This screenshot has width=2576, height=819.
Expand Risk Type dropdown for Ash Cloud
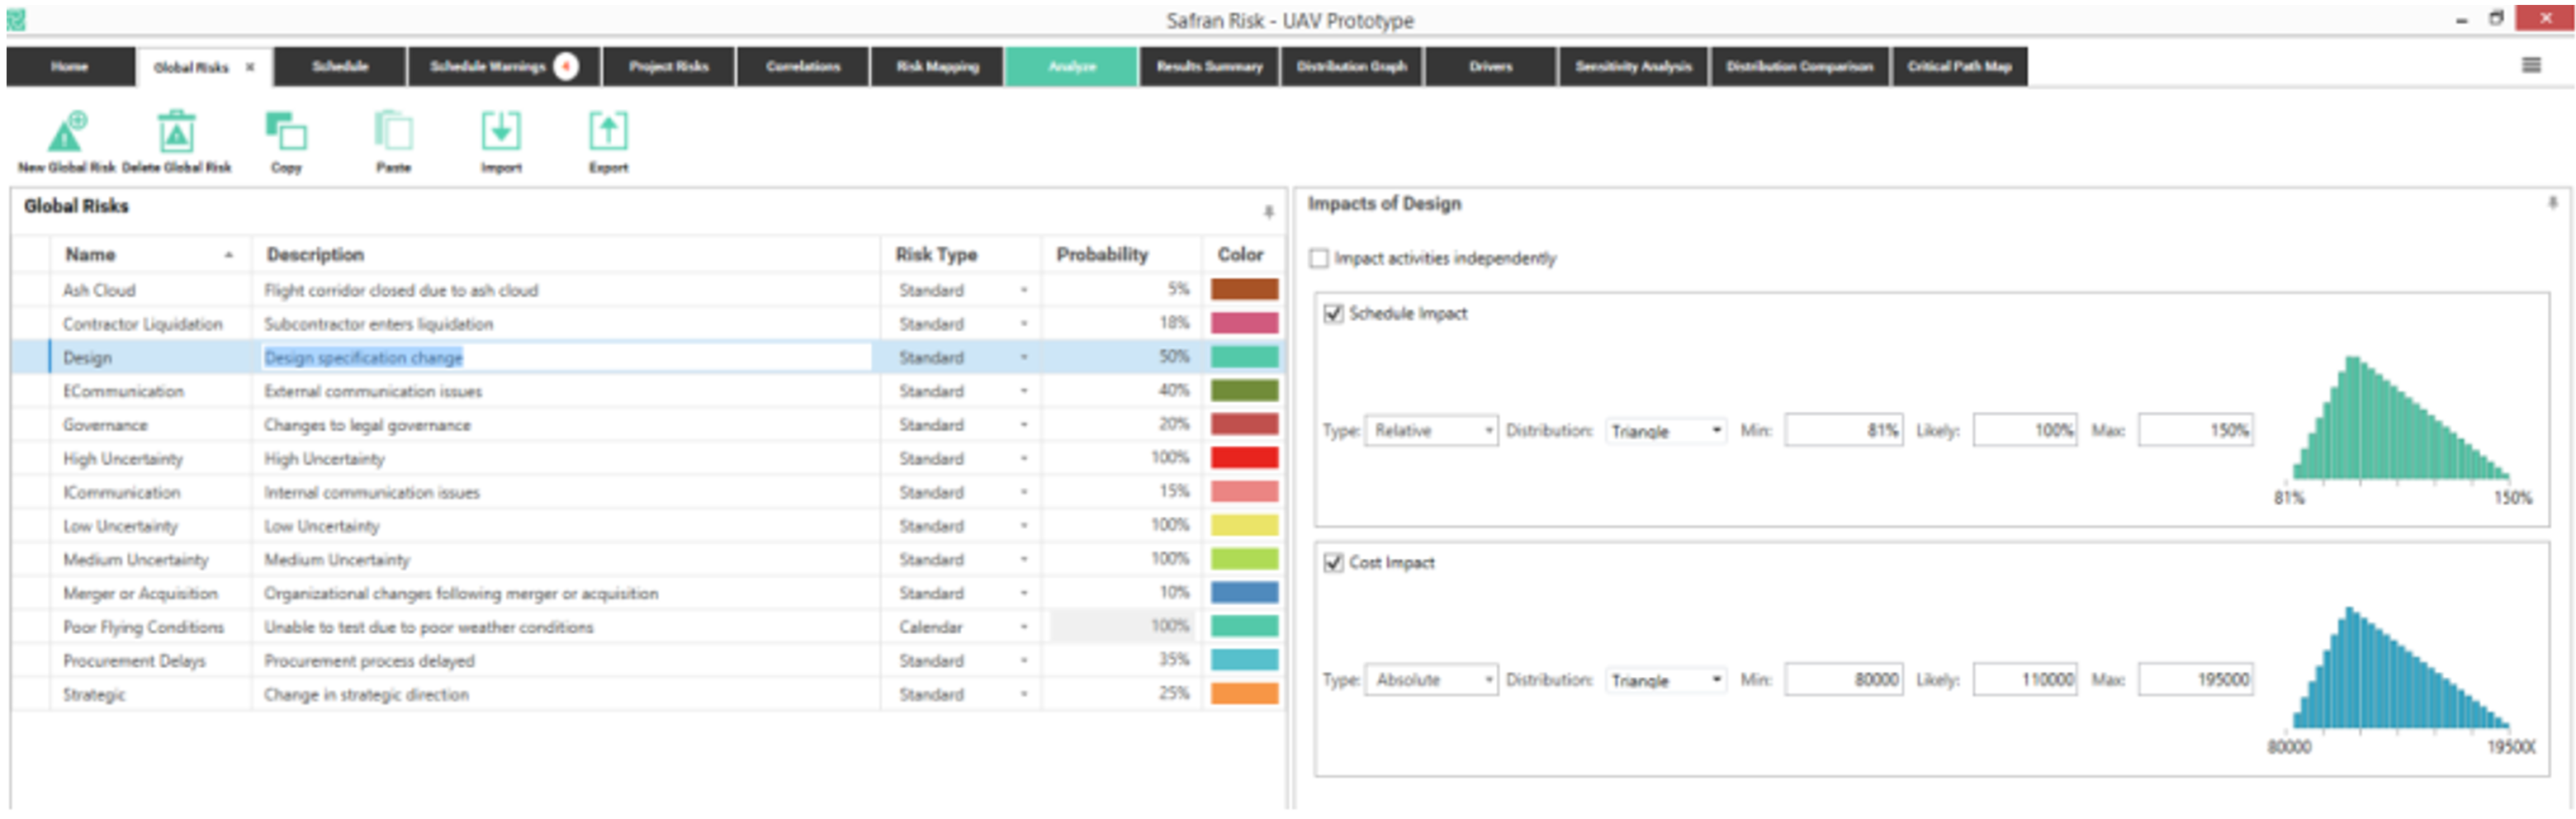(1023, 291)
